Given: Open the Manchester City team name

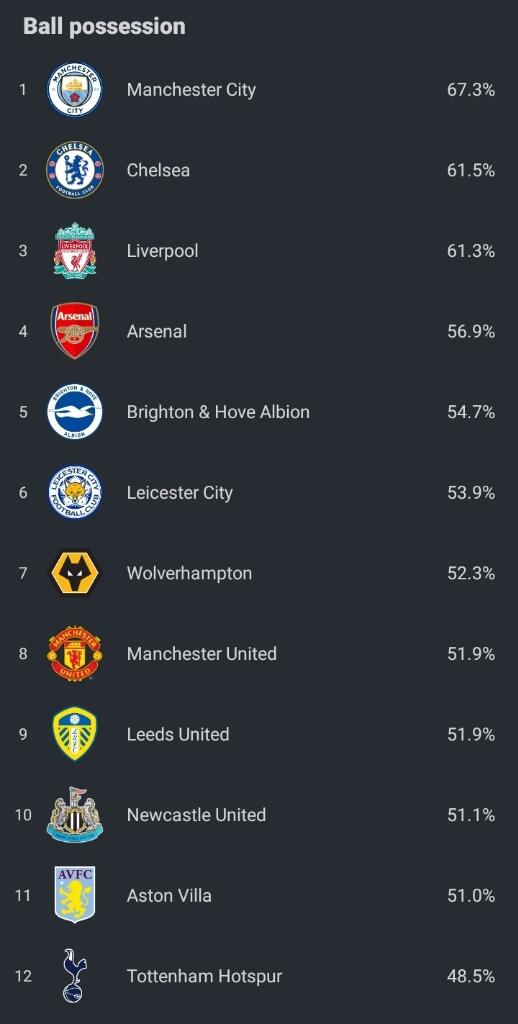Looking at the screenshot, I should coord(191,89).
